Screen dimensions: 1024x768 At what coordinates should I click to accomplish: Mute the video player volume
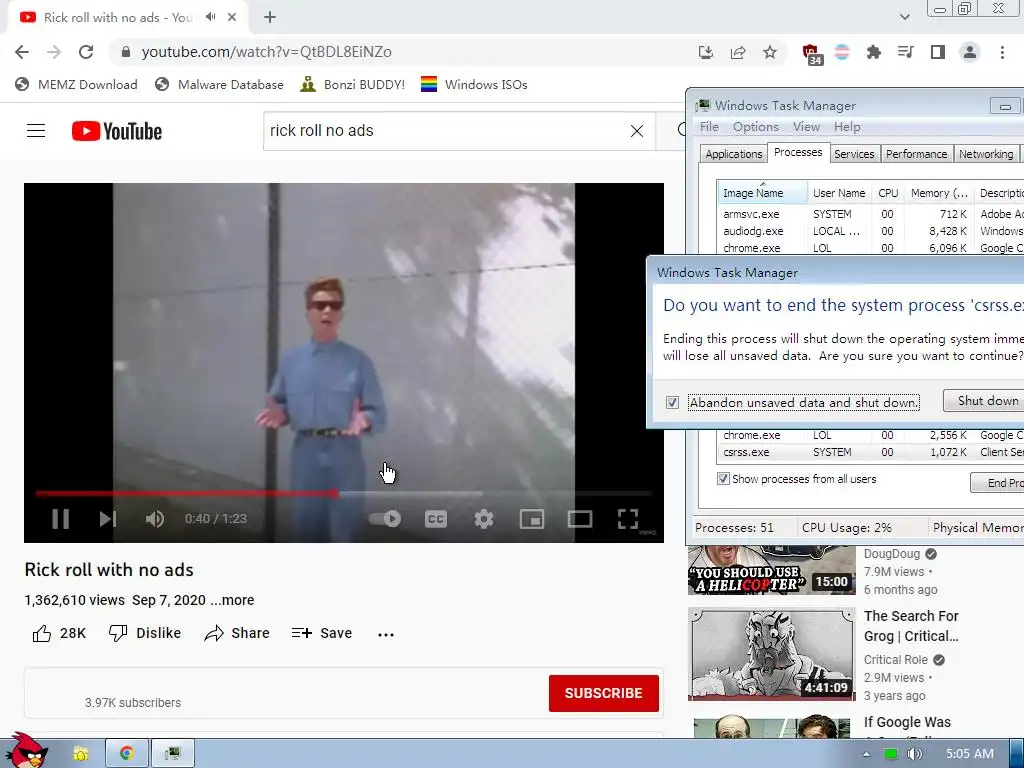pyautogui.click(x=155, y=519)
